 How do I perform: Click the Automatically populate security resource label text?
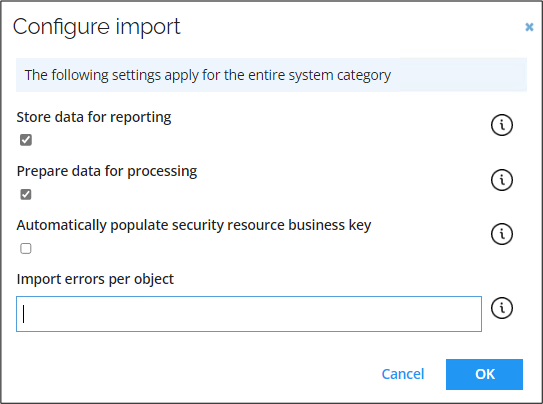[194, 225]
